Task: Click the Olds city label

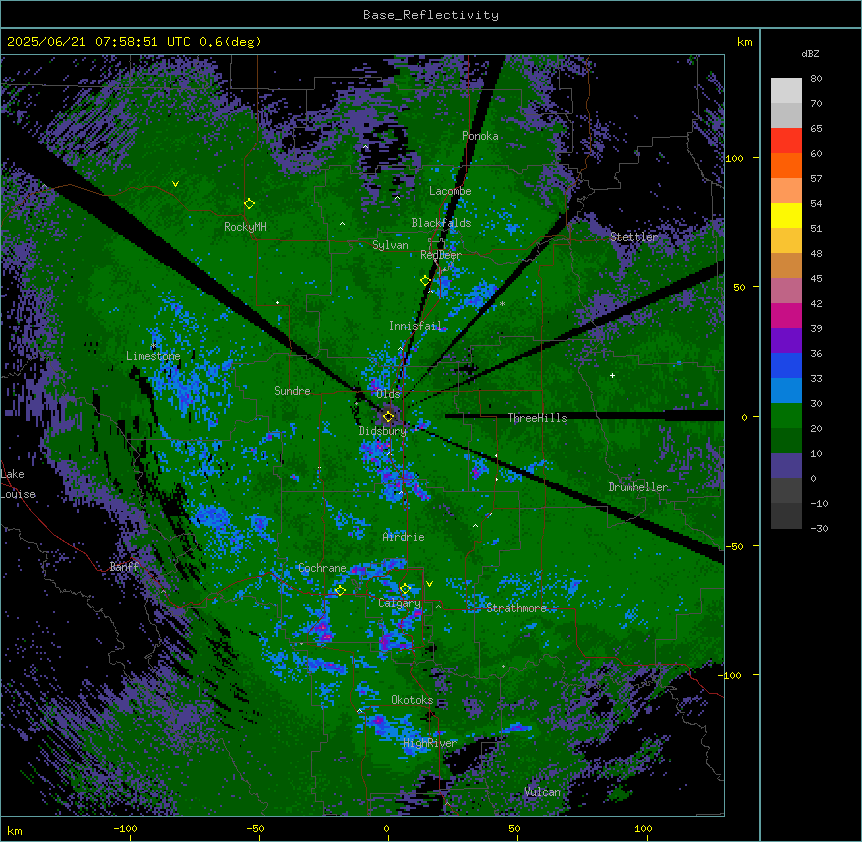Action: coord(388,394)
